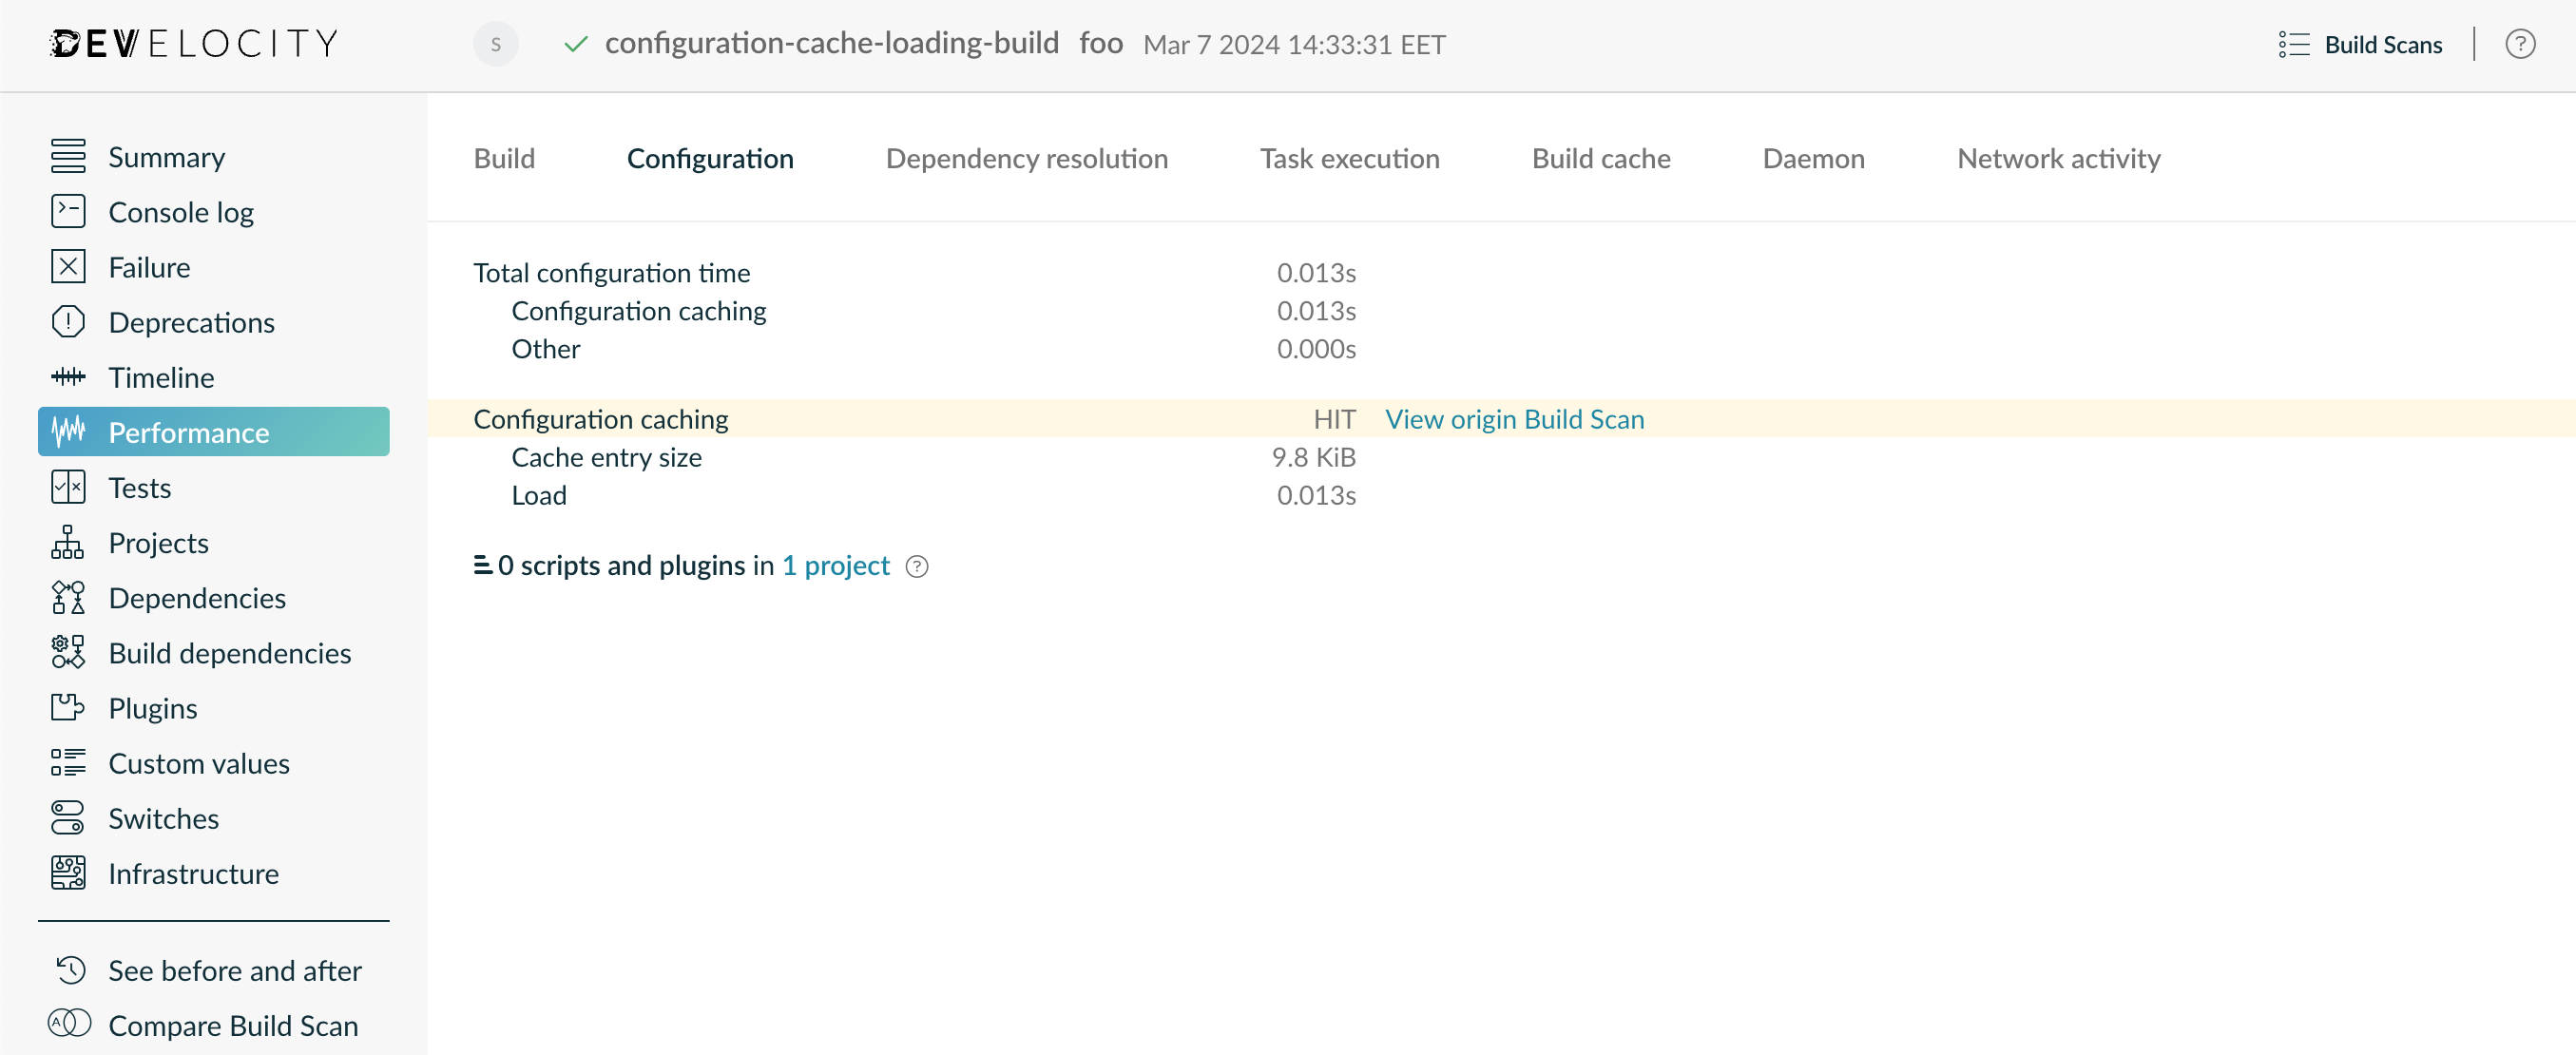Click the View origin Build Scan link
The image size is (2576, 1055).
click(x=1514, y=419)
